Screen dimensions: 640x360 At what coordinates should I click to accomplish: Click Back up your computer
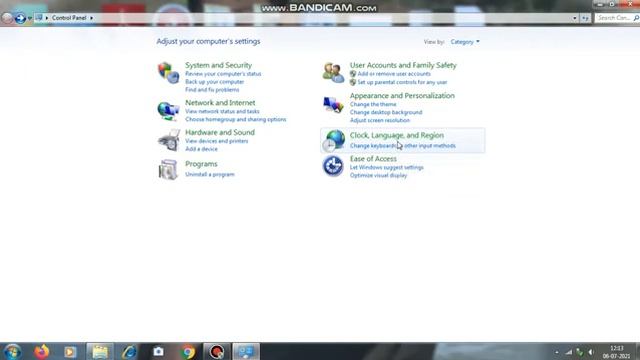coord(214,82)
